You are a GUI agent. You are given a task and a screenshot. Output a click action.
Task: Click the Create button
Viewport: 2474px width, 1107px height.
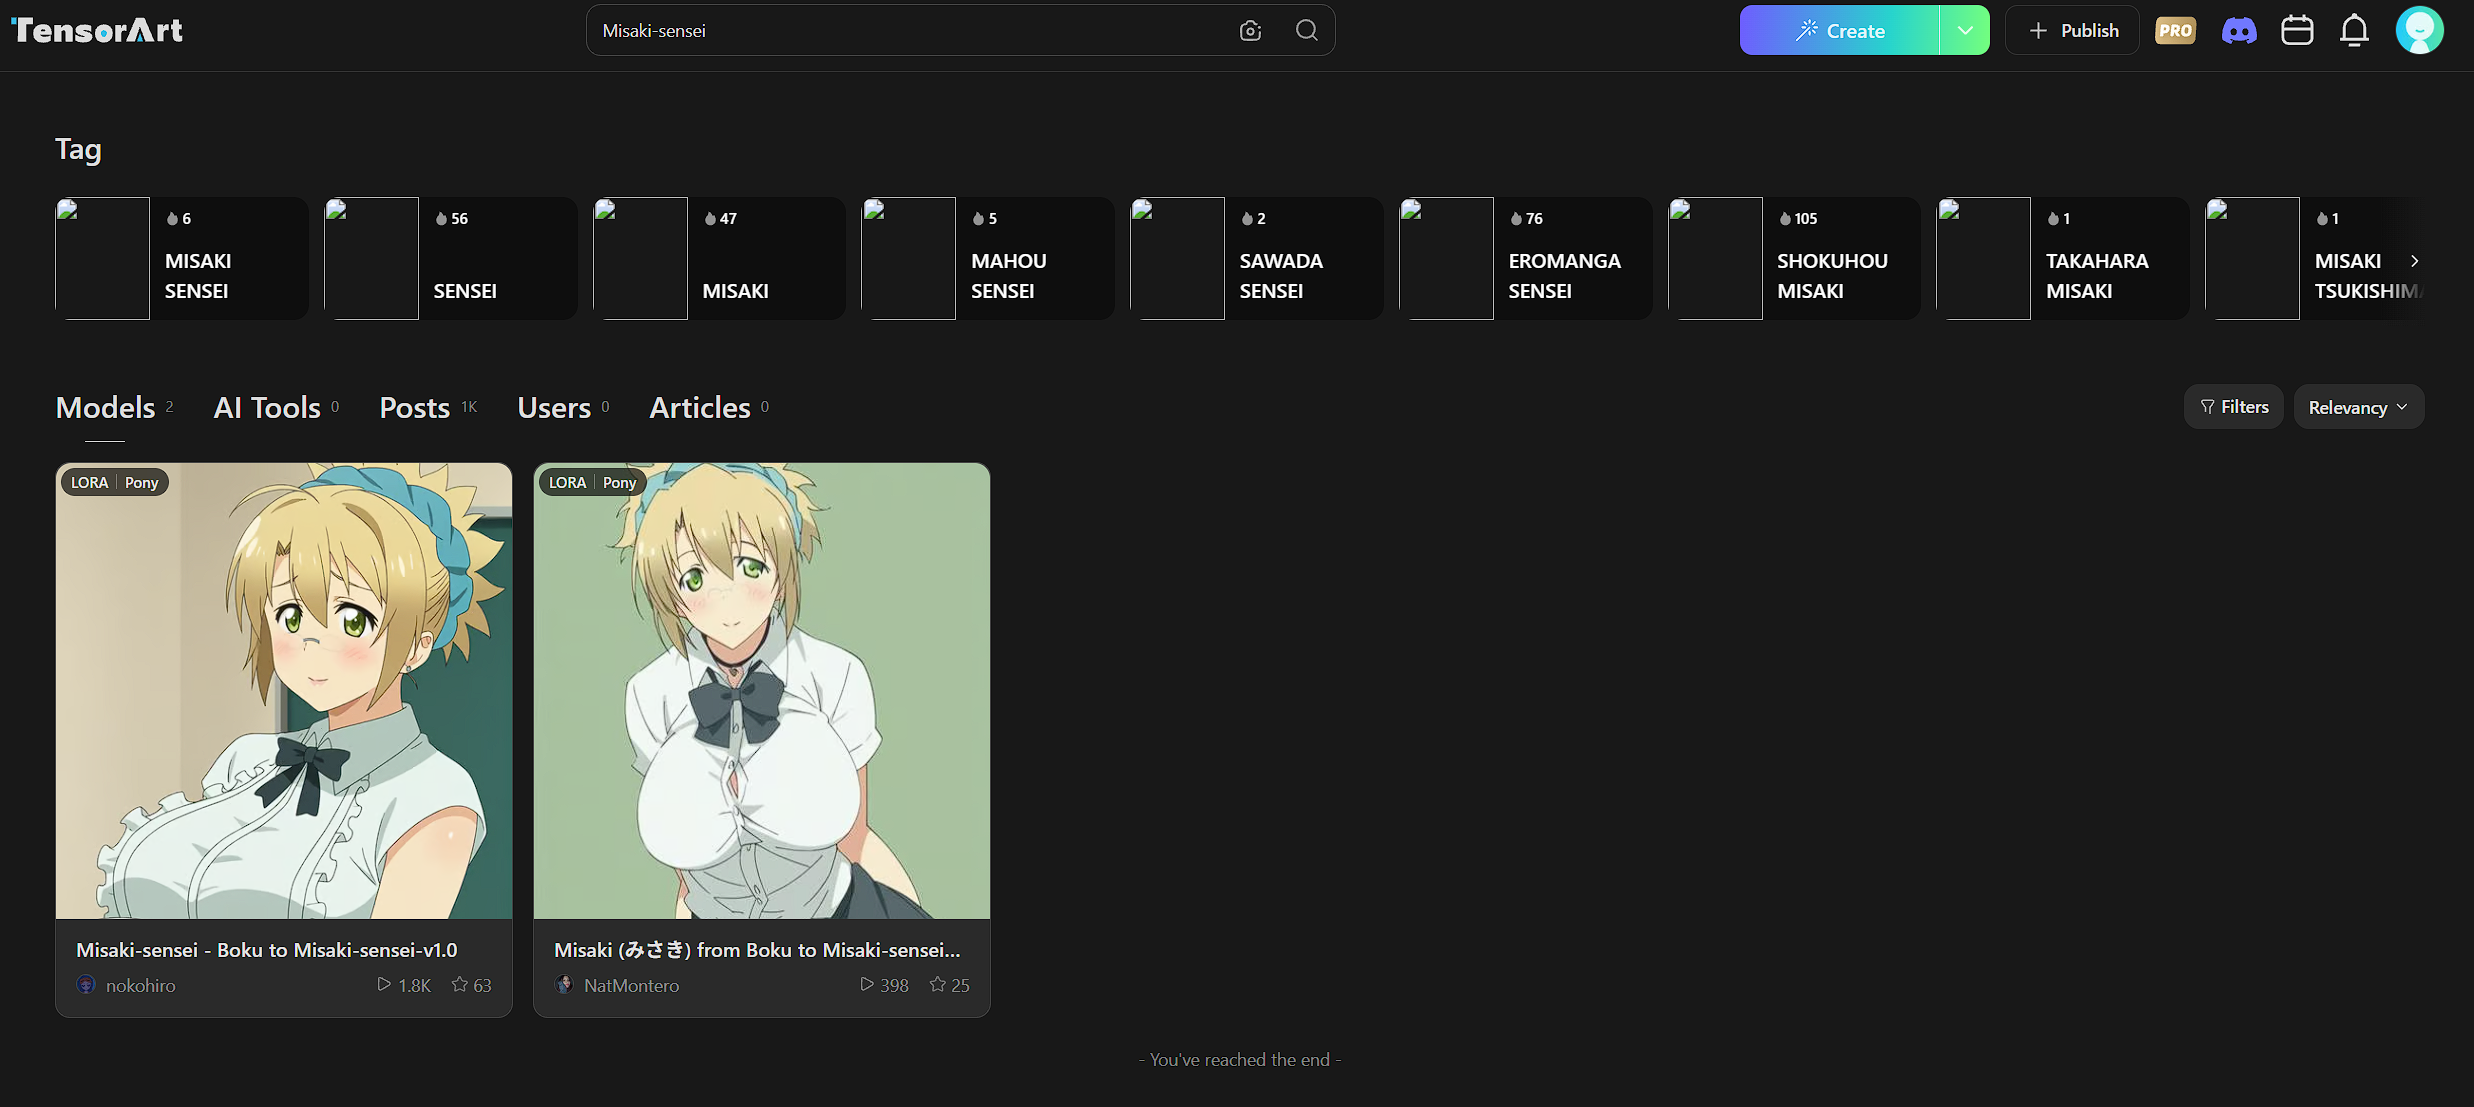point(1840,30)
